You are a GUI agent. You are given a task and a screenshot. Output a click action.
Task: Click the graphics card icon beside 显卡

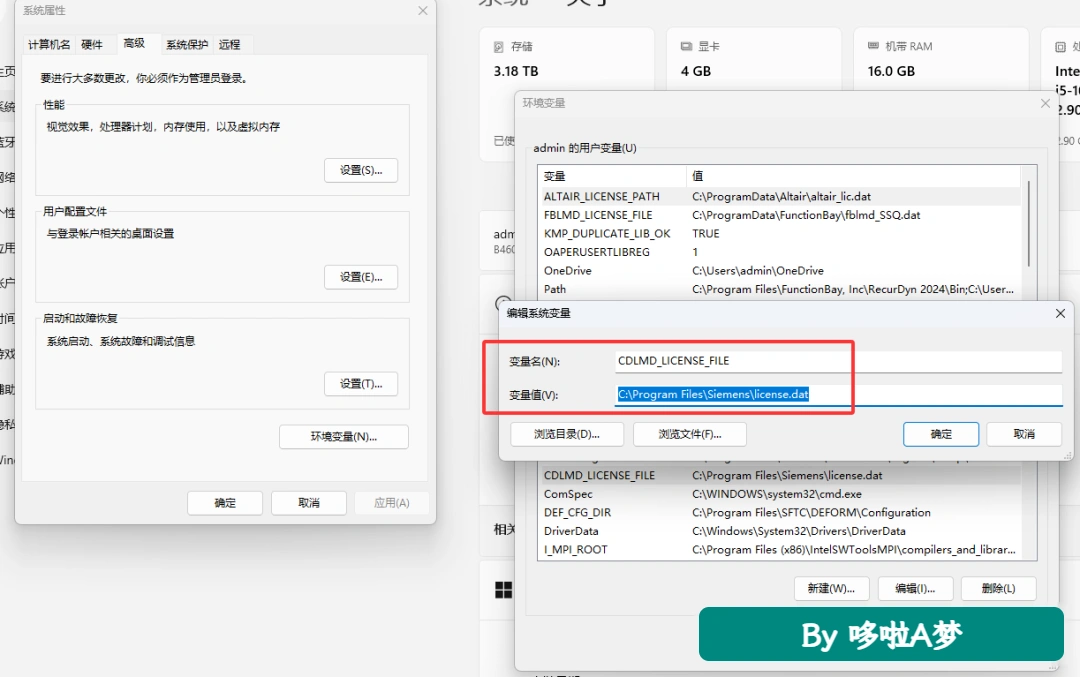(x=686, y=46)
